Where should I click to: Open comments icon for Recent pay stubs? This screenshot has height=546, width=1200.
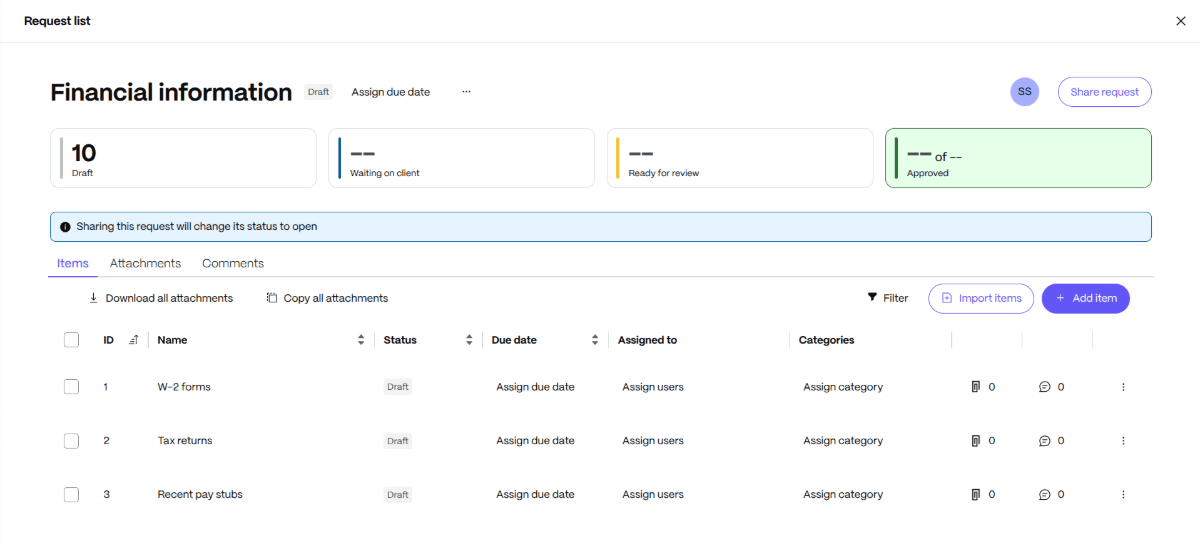click(1045, 495)
